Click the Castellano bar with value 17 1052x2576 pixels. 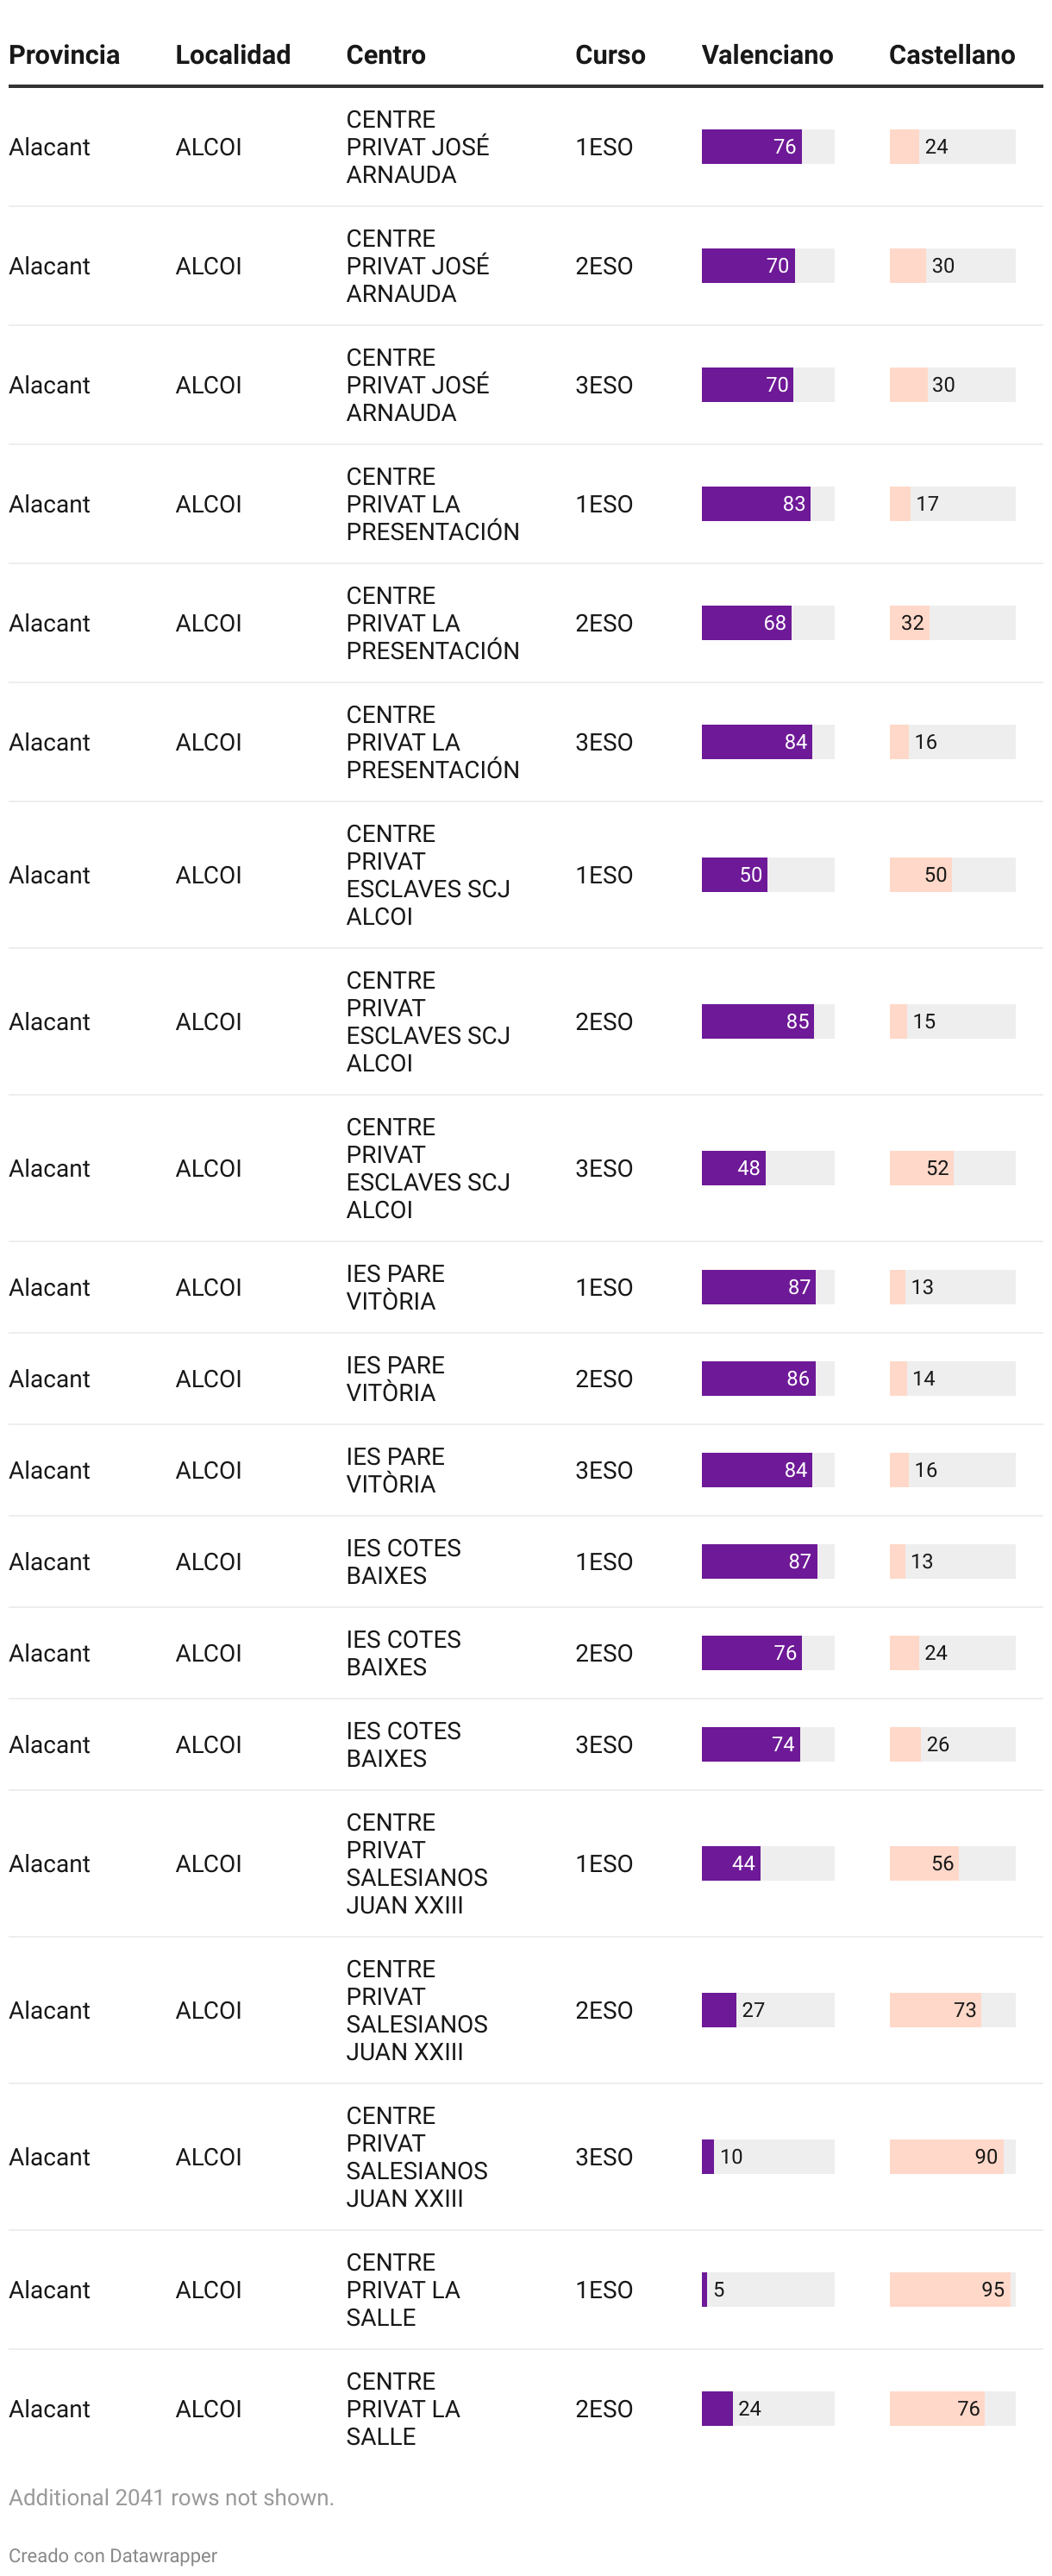(x=901, y=504)
